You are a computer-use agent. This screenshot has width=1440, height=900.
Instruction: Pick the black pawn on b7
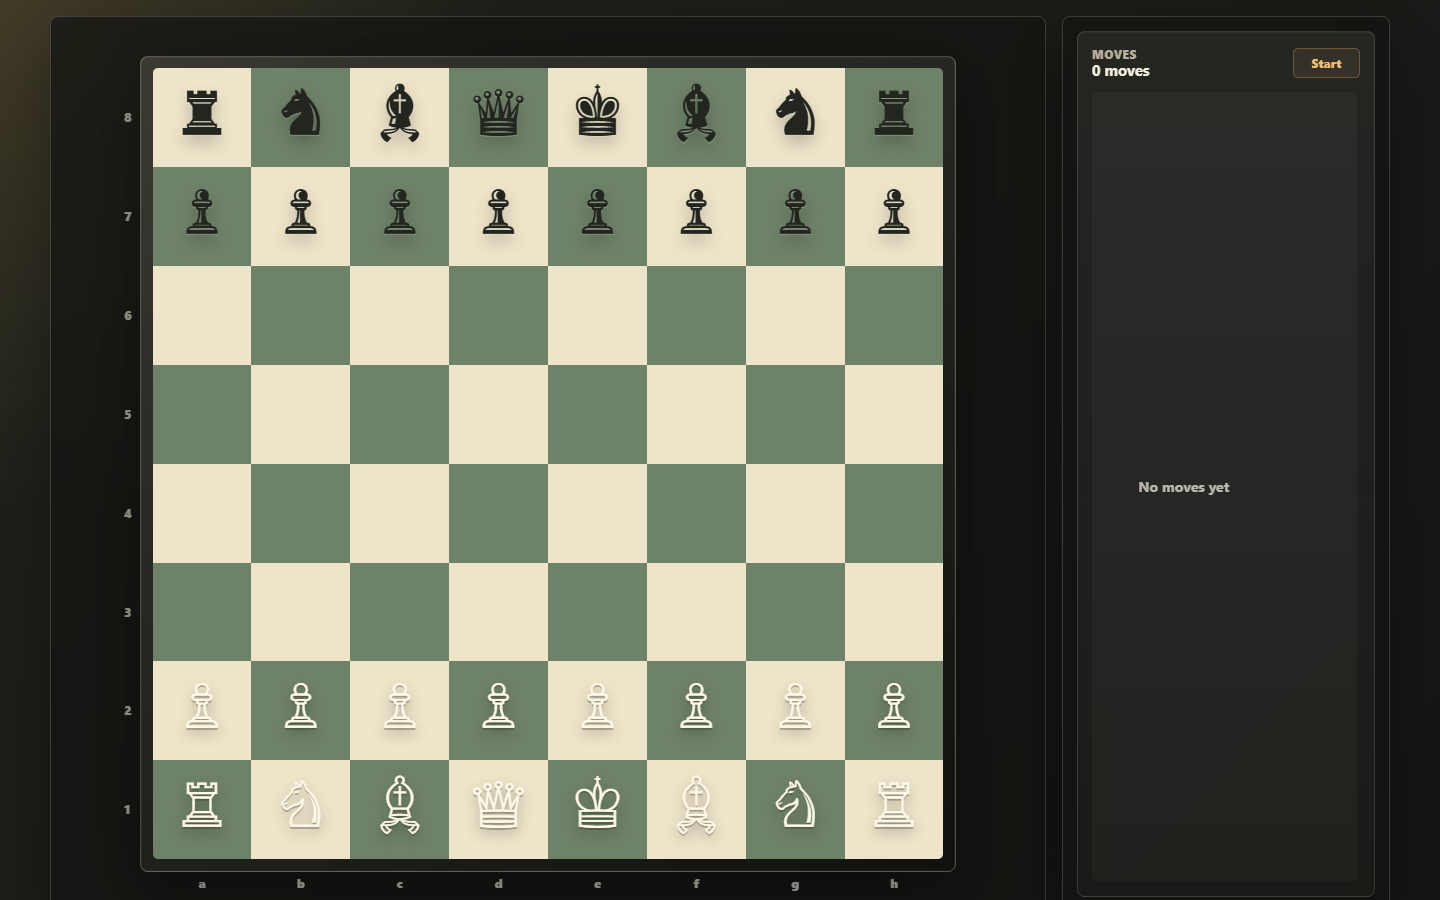point(301,216)
